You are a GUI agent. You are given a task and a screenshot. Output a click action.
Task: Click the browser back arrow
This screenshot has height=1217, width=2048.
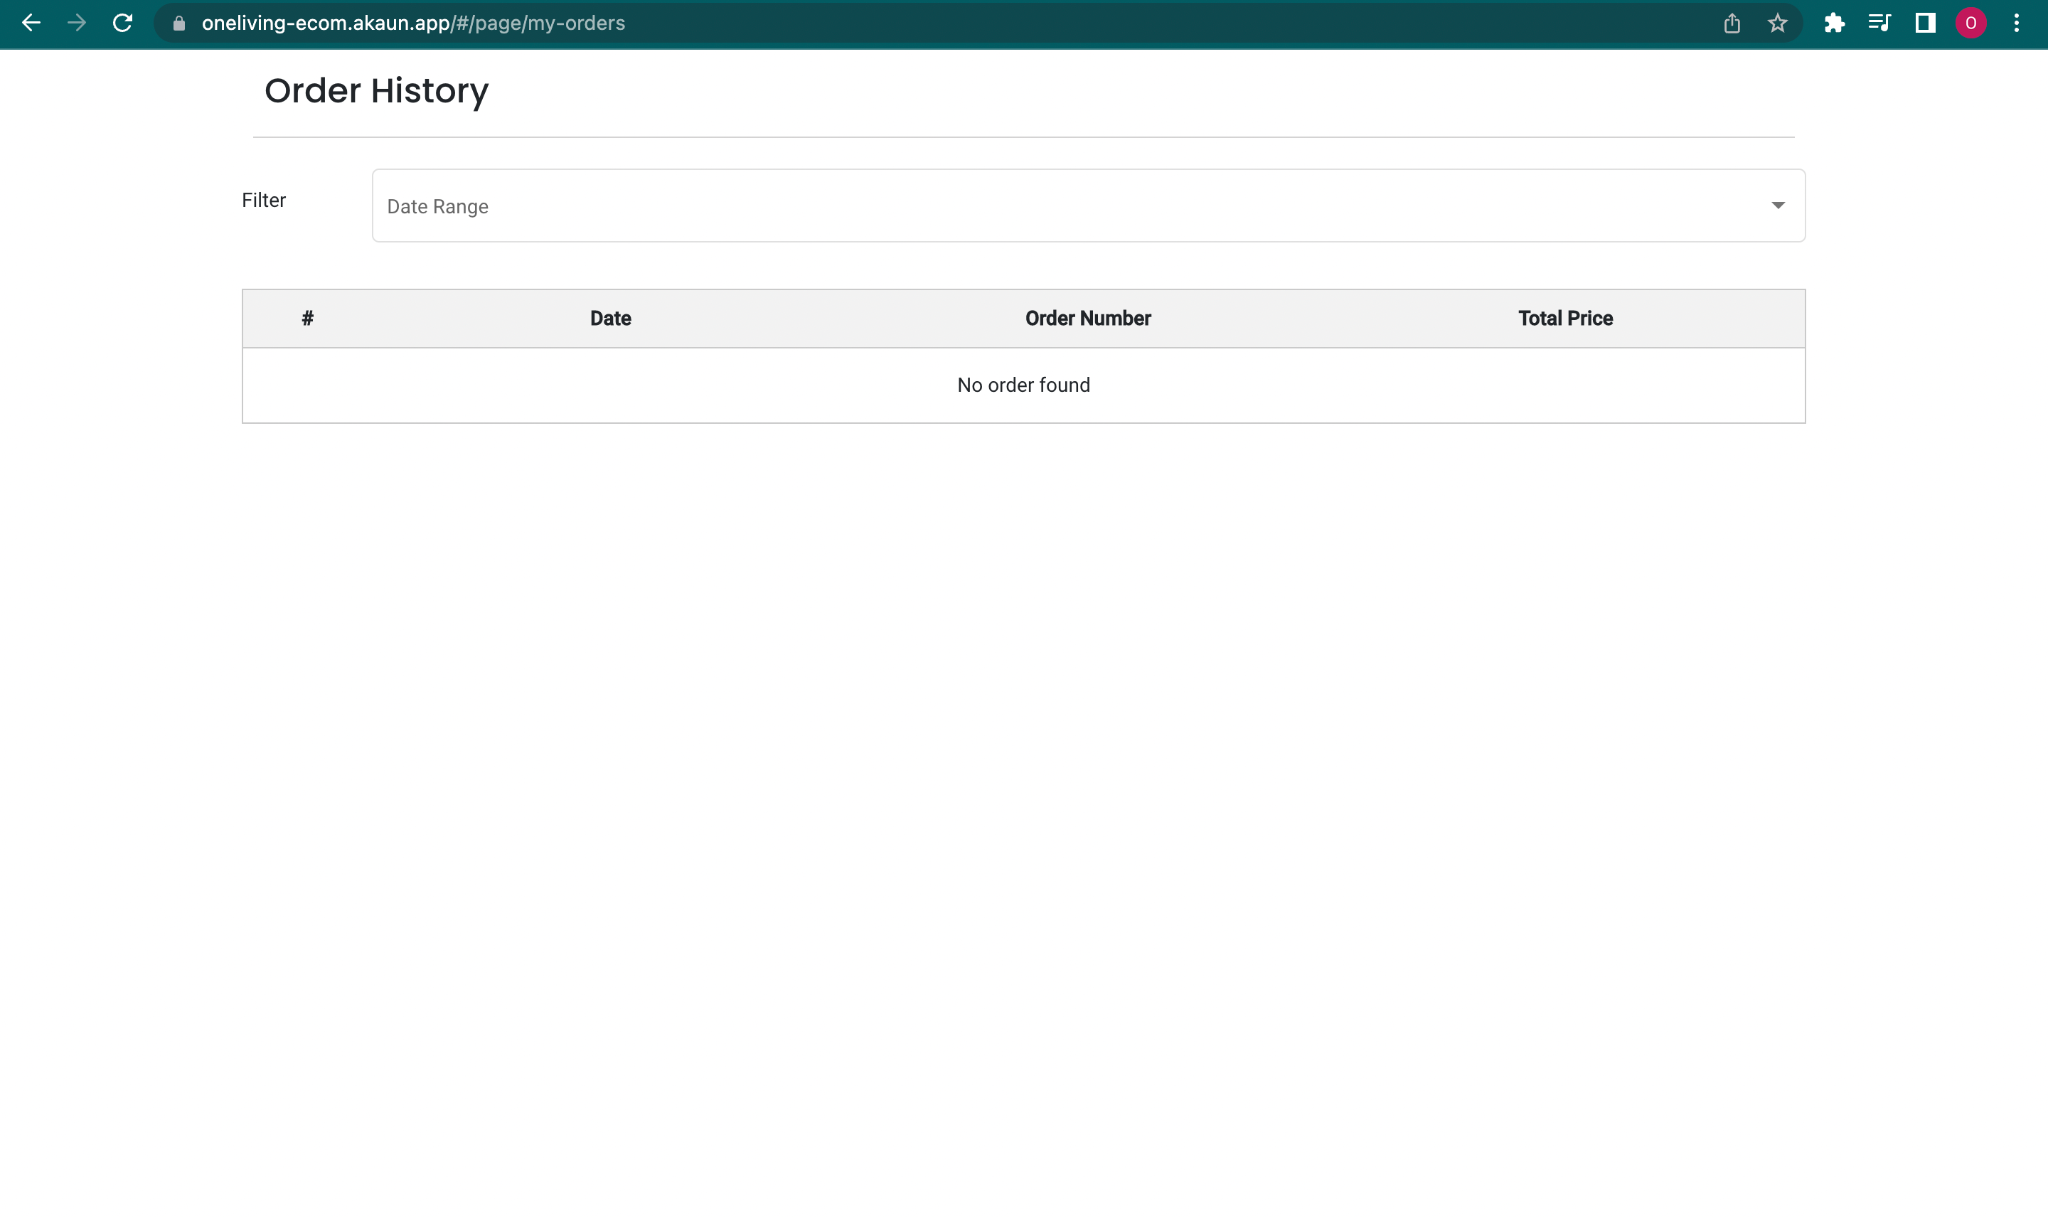(x=31, y=23)
